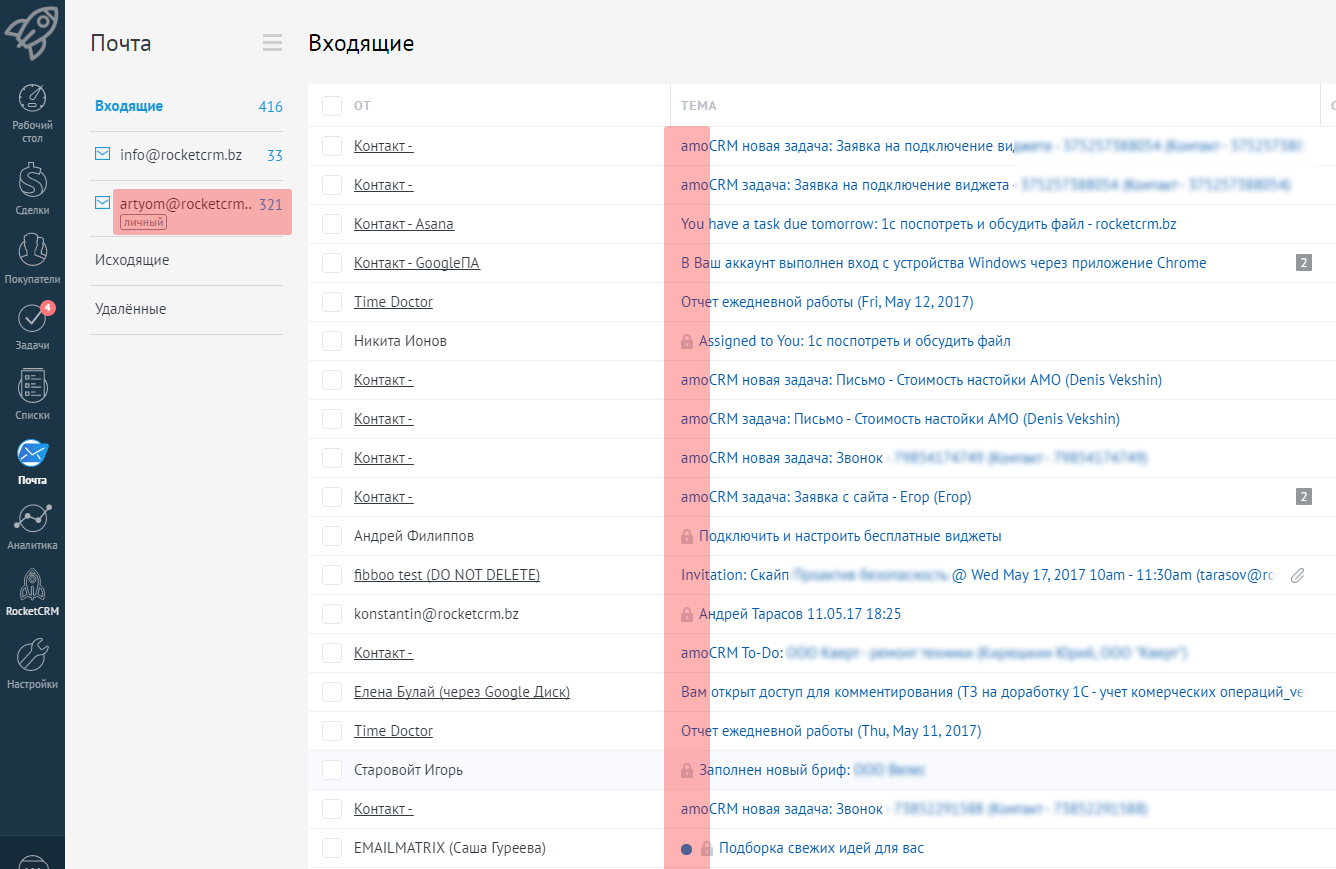Check the box for fibboo test email
The width and height of the screenshot is (1336, 869).
tap(332, 575)
